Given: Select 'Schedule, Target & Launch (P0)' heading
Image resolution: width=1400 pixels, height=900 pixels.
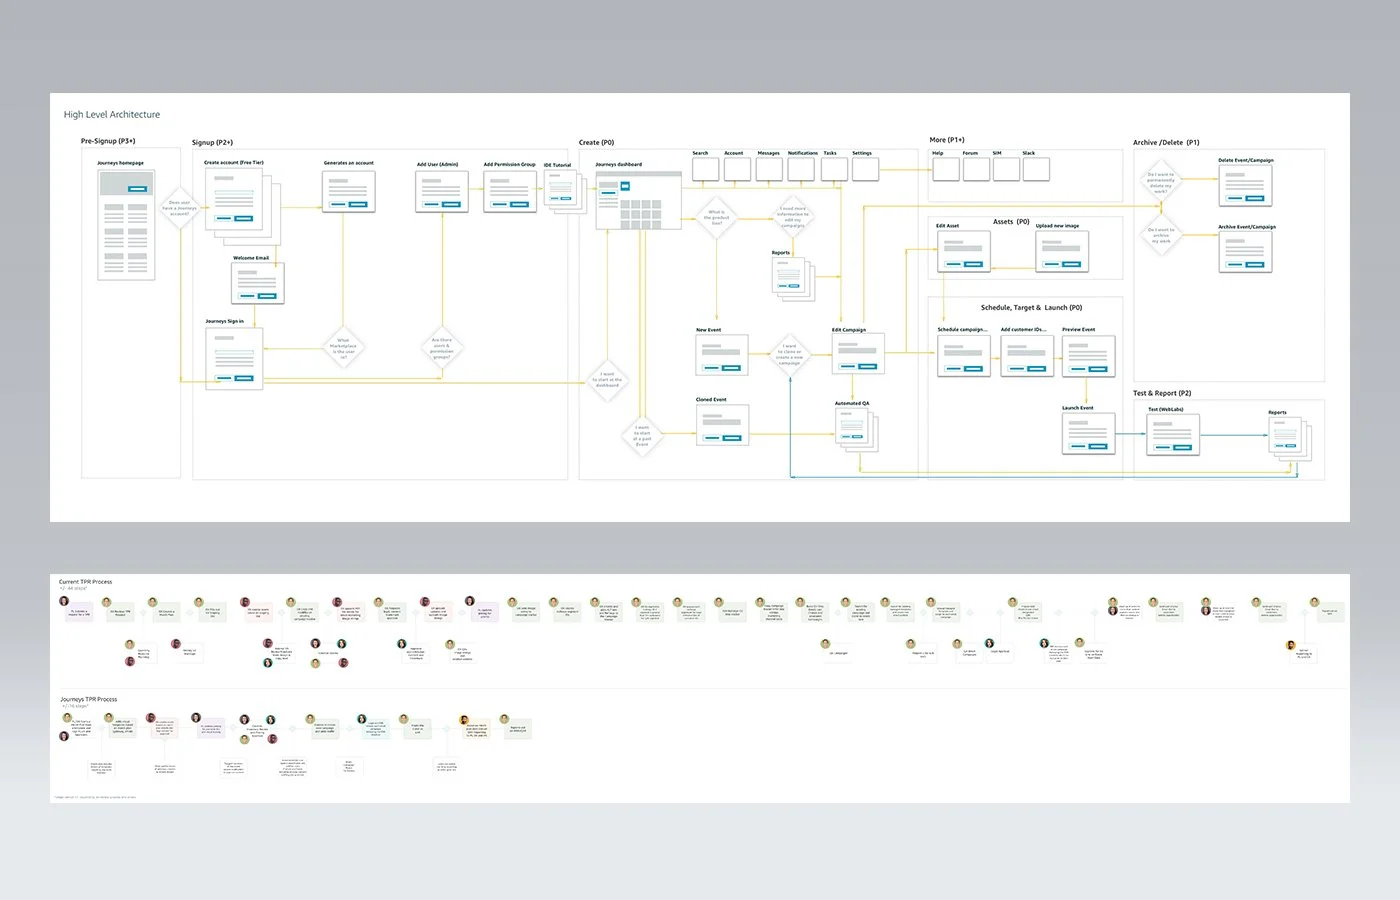Looking at the screenshot, I should pos(1031,308).
